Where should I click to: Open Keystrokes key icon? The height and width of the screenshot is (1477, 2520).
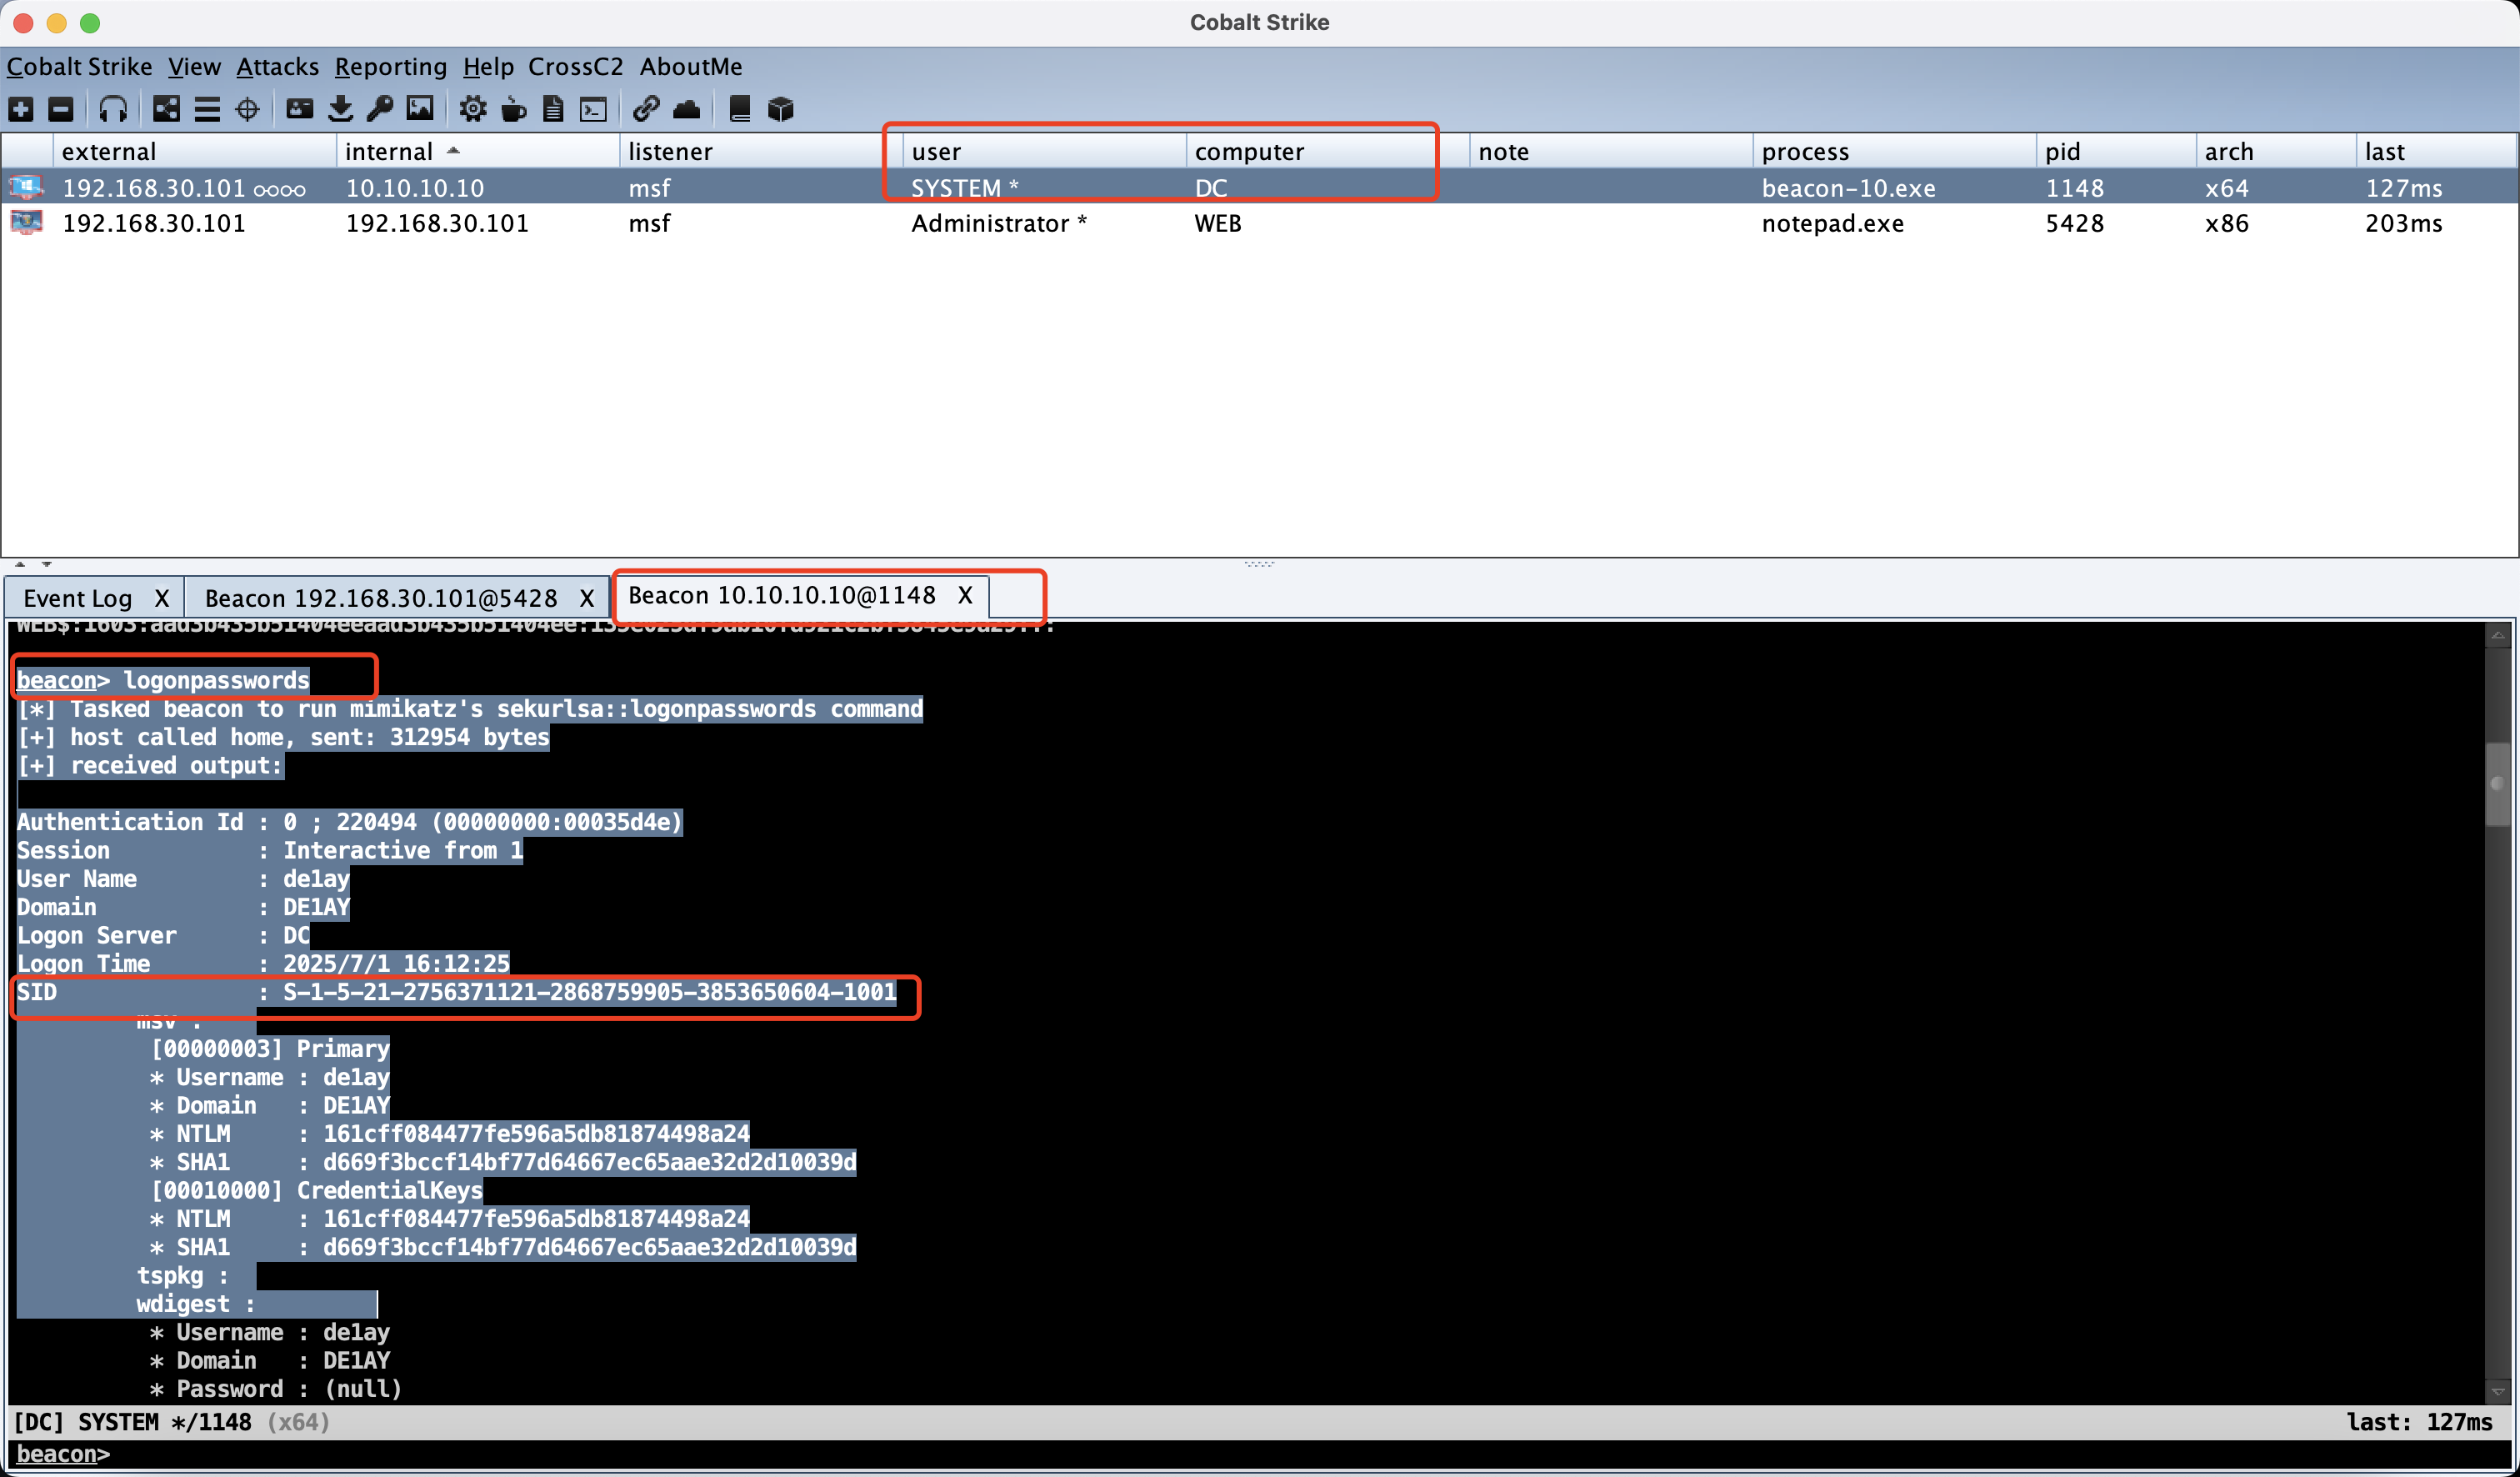(380, 109)
